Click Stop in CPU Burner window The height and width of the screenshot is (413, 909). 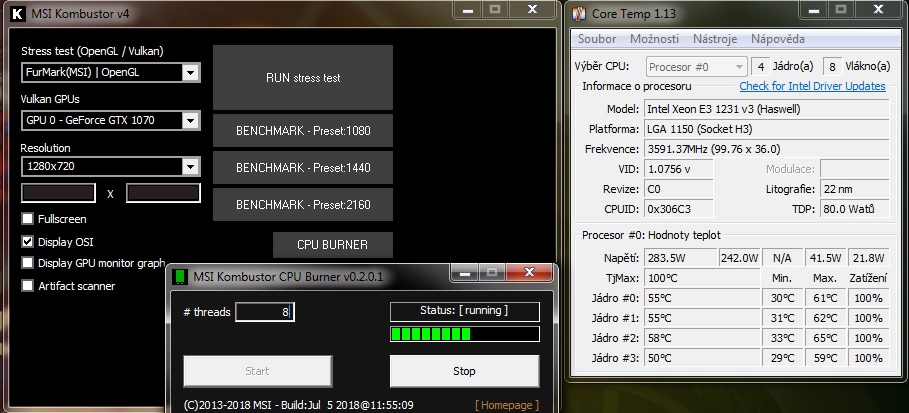click(464, 371)
